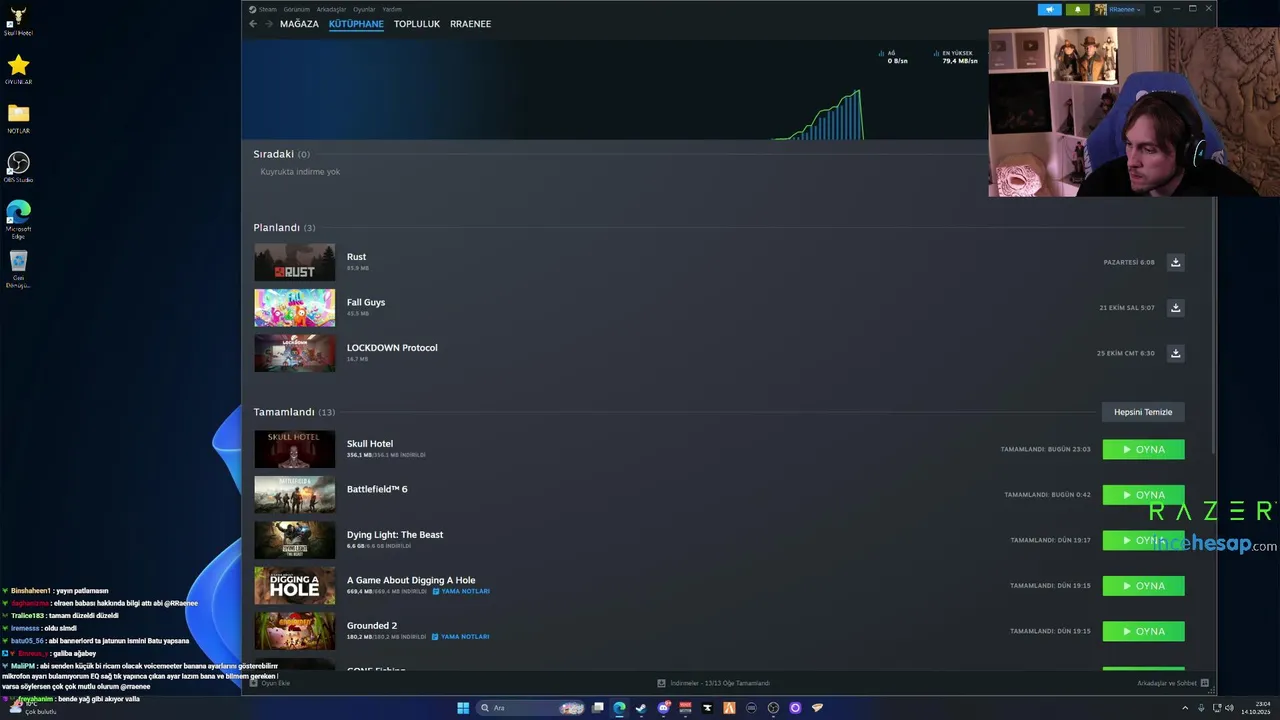Open Friends and Chat in bottom corner
This screenshot has width=1280, height=720.
[x=1173, y=683]
